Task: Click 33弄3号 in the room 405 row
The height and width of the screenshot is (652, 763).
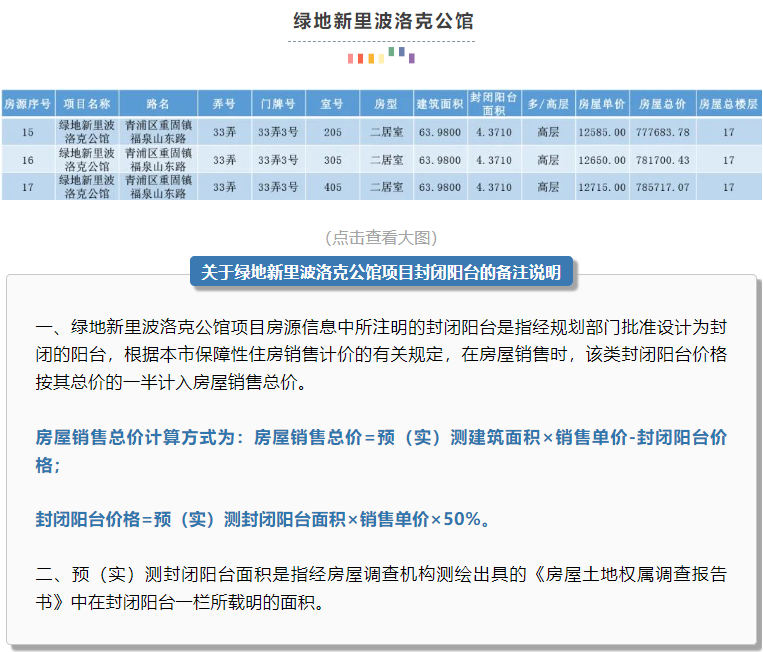Action: point(278,187)
